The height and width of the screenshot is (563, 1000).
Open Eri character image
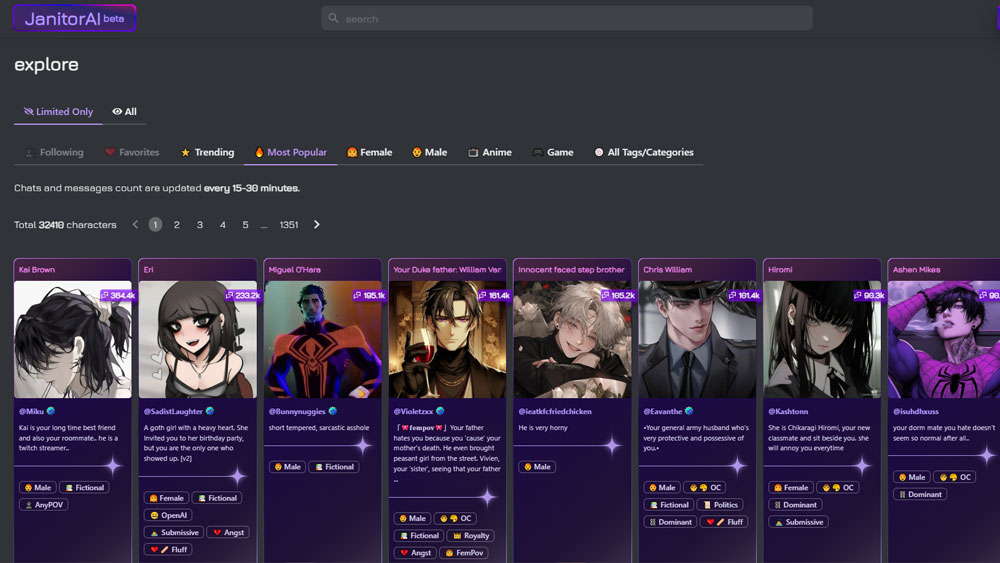(x=198, y=339)
